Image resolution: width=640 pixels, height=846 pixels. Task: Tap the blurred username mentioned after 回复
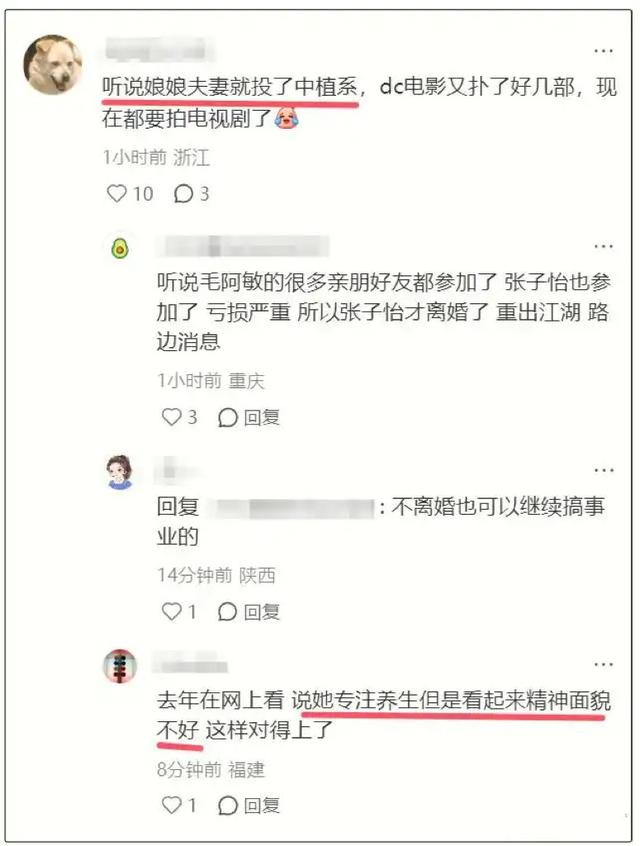[291, 508]
